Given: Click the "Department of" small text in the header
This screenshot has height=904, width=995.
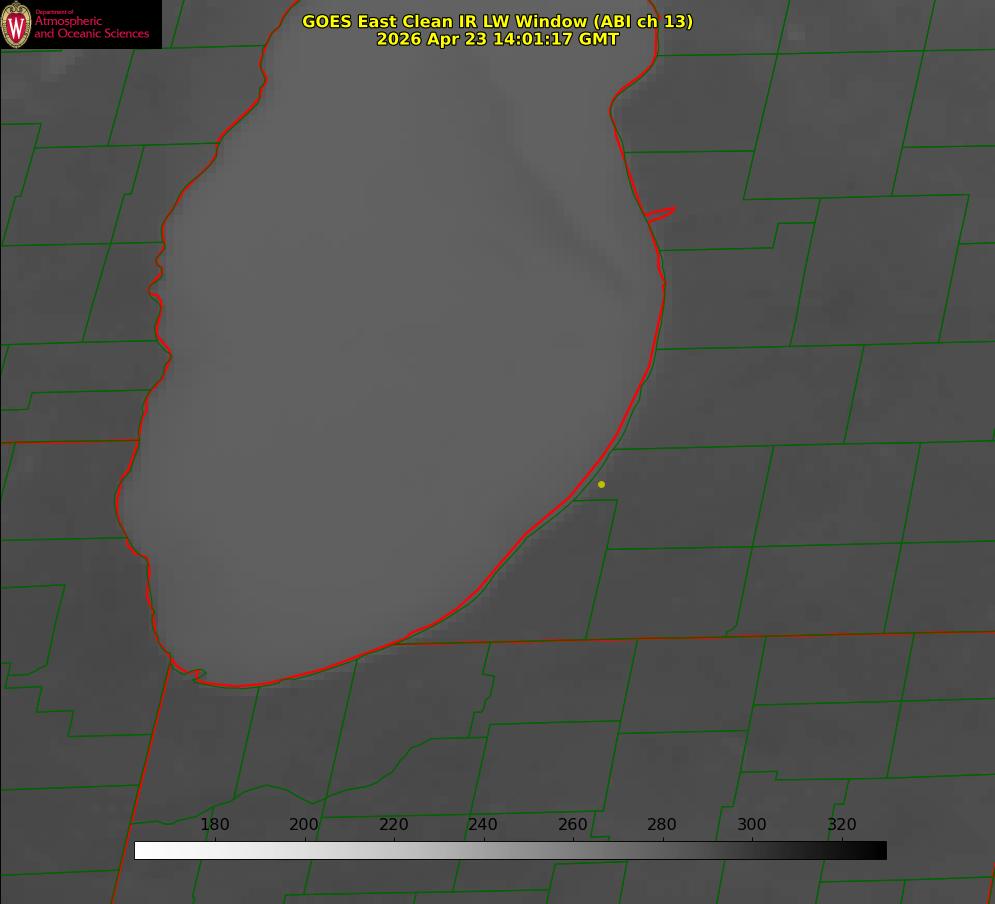Looking at the screenshot, I should [x=55, y=12].
